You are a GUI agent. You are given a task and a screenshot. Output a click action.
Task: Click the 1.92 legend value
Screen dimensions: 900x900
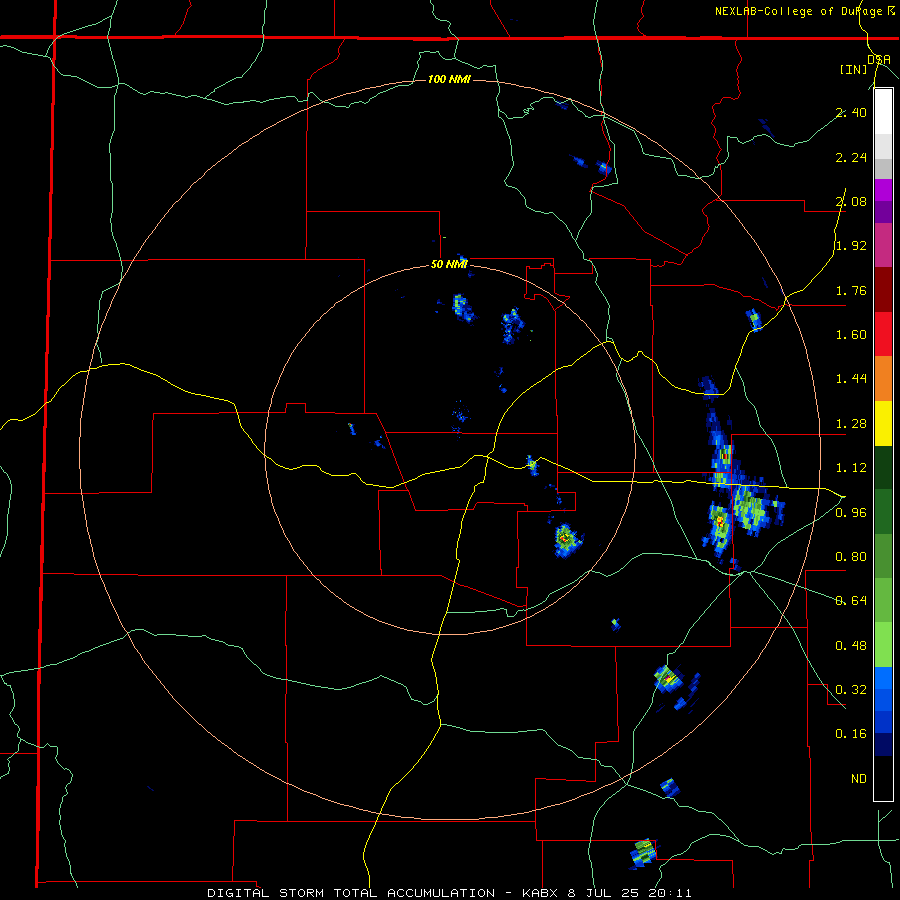click(851, 246)
